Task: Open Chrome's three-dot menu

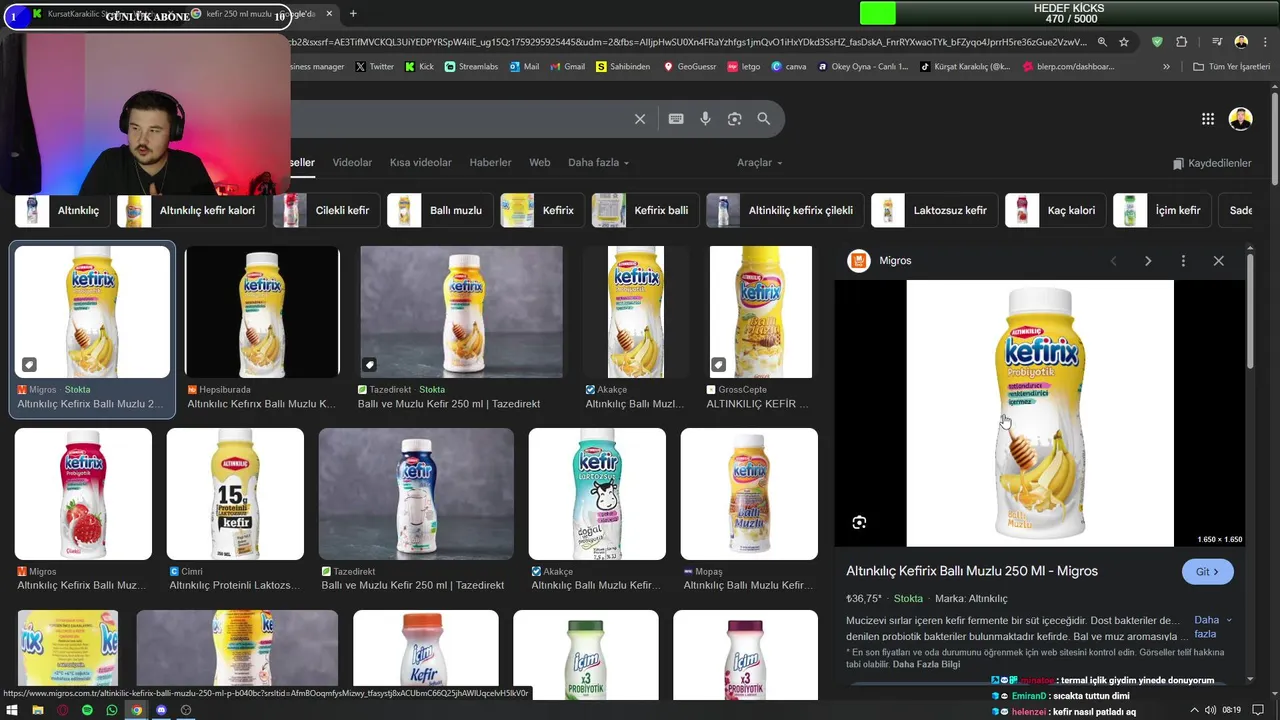Action: pos(1264,42)
